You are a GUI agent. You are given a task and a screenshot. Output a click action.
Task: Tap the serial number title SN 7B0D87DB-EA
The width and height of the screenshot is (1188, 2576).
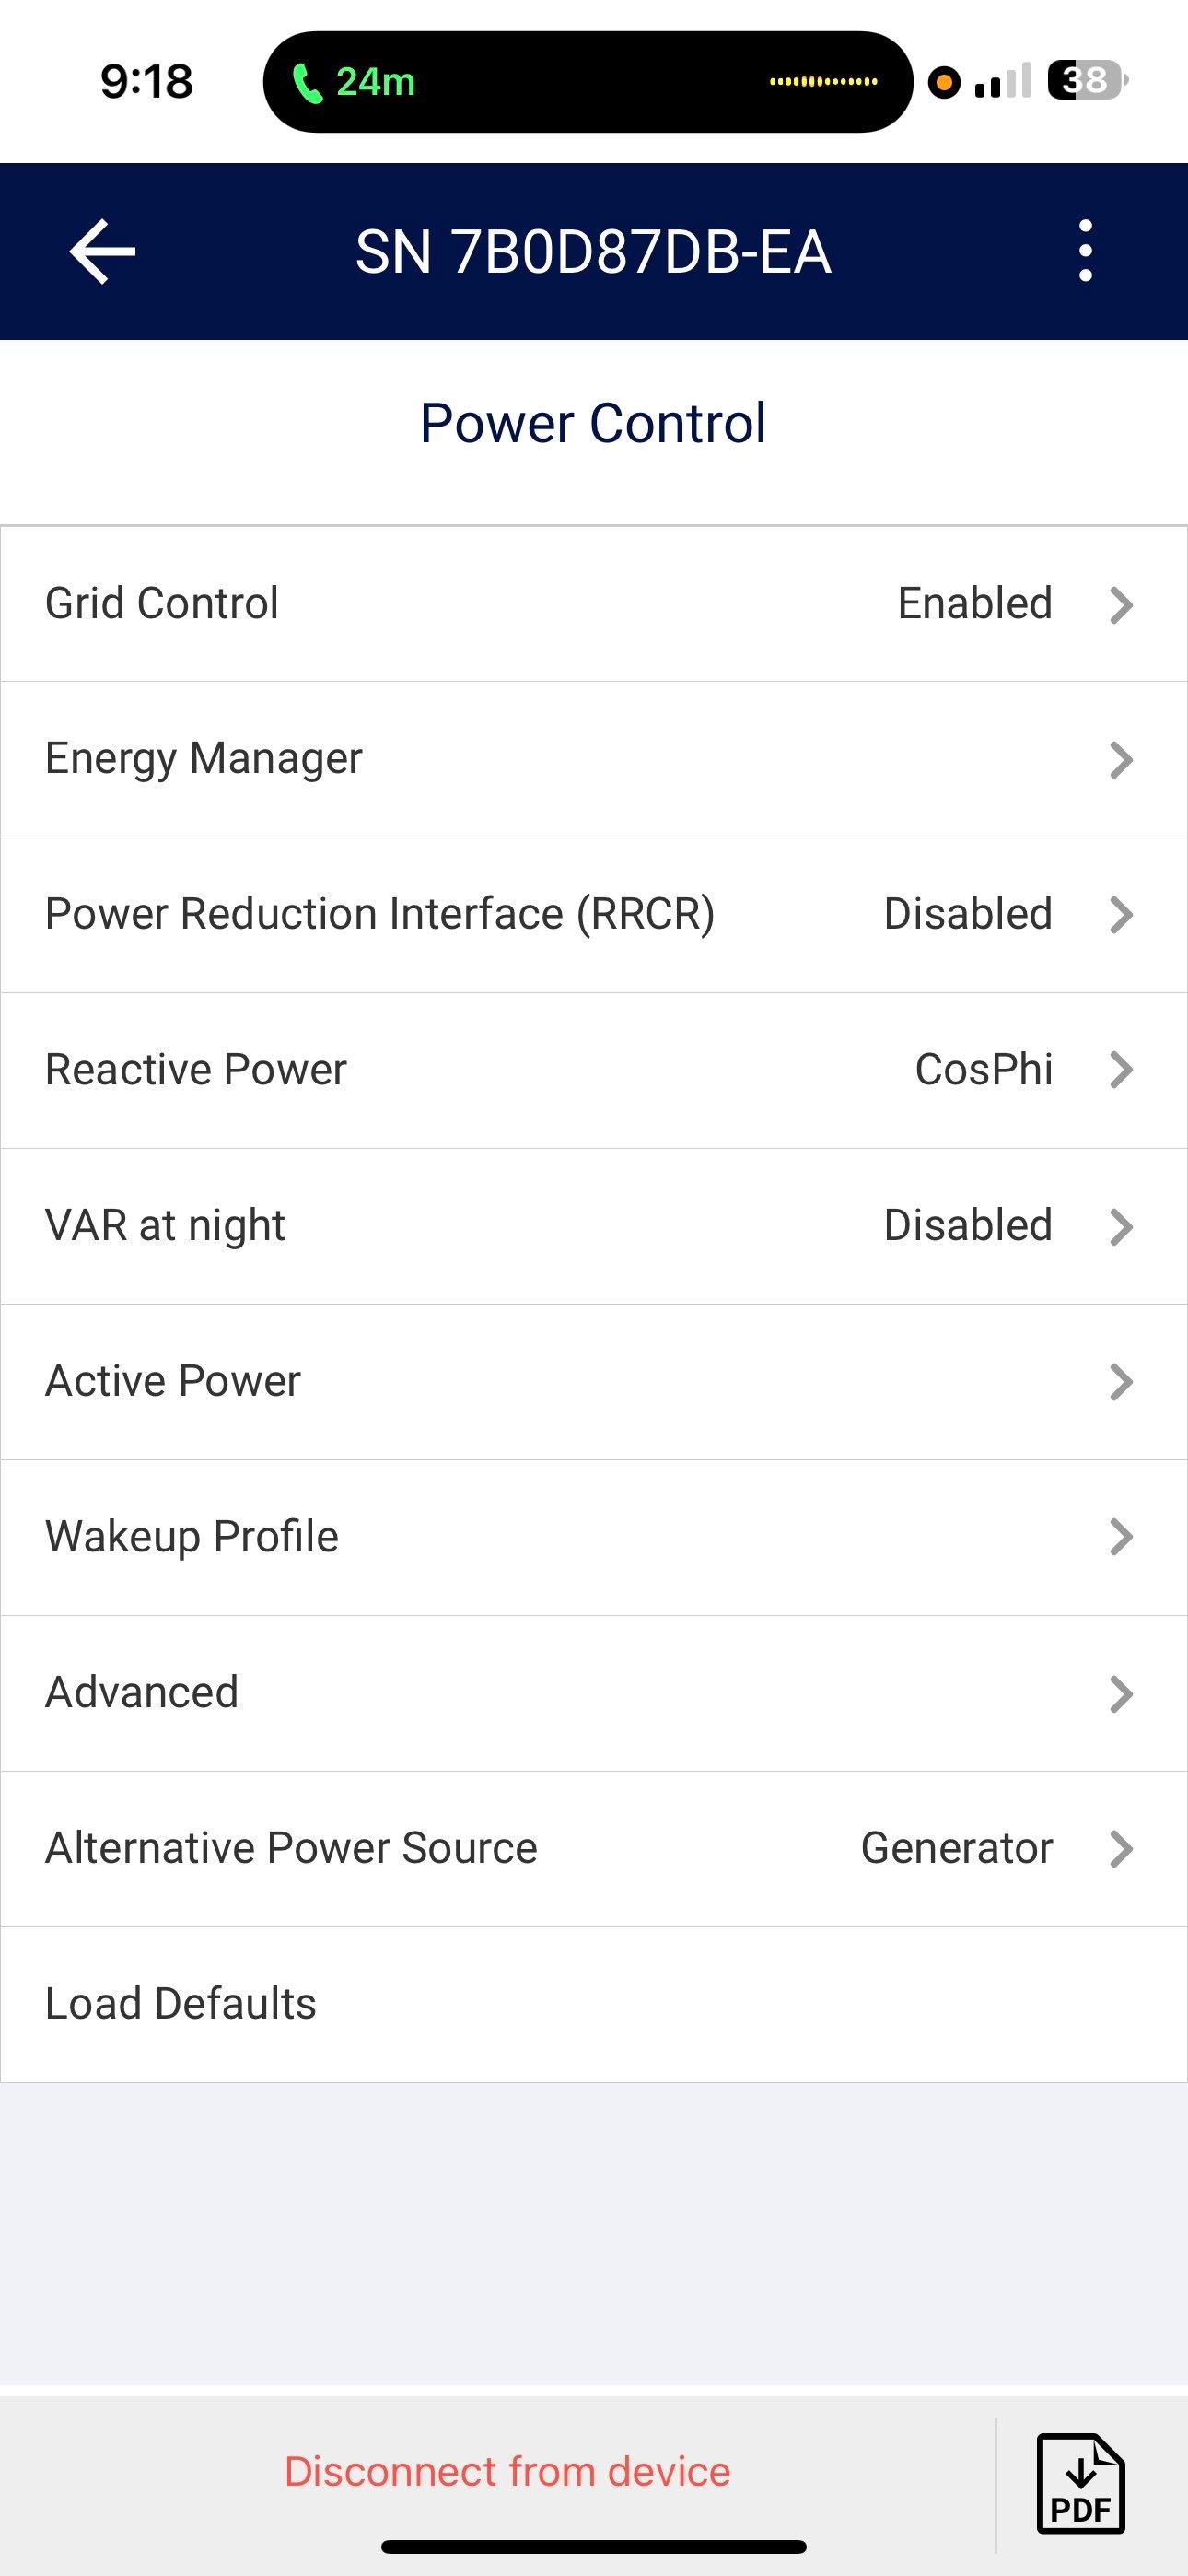click(x=593, y=252)
